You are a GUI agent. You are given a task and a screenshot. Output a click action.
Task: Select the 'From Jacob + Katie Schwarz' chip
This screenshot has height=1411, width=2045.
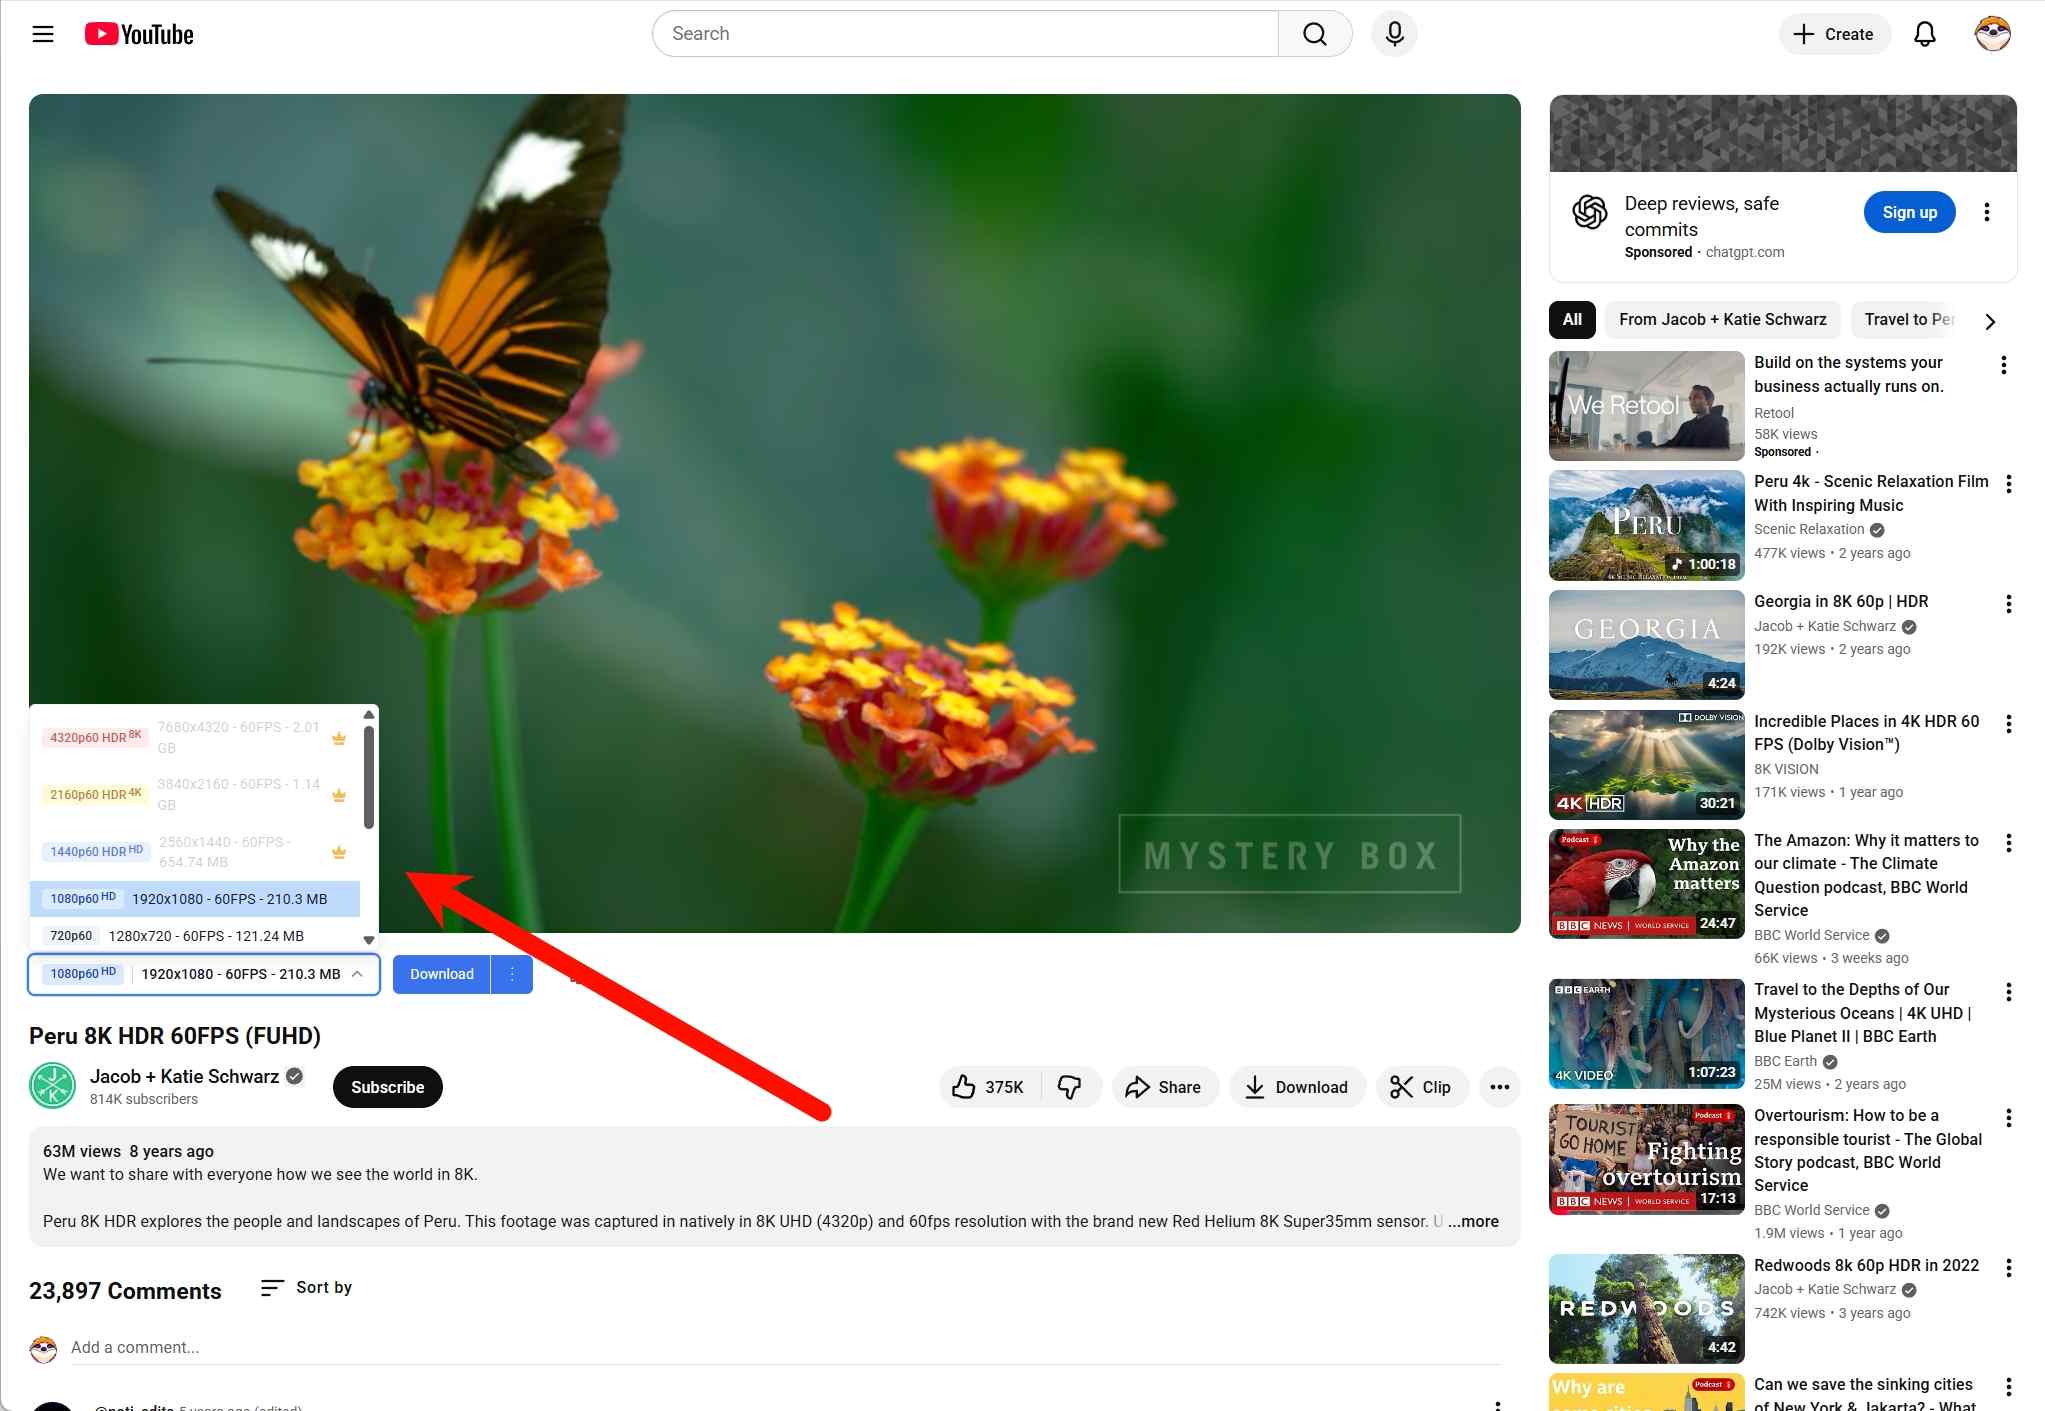tap(1722, 320)
